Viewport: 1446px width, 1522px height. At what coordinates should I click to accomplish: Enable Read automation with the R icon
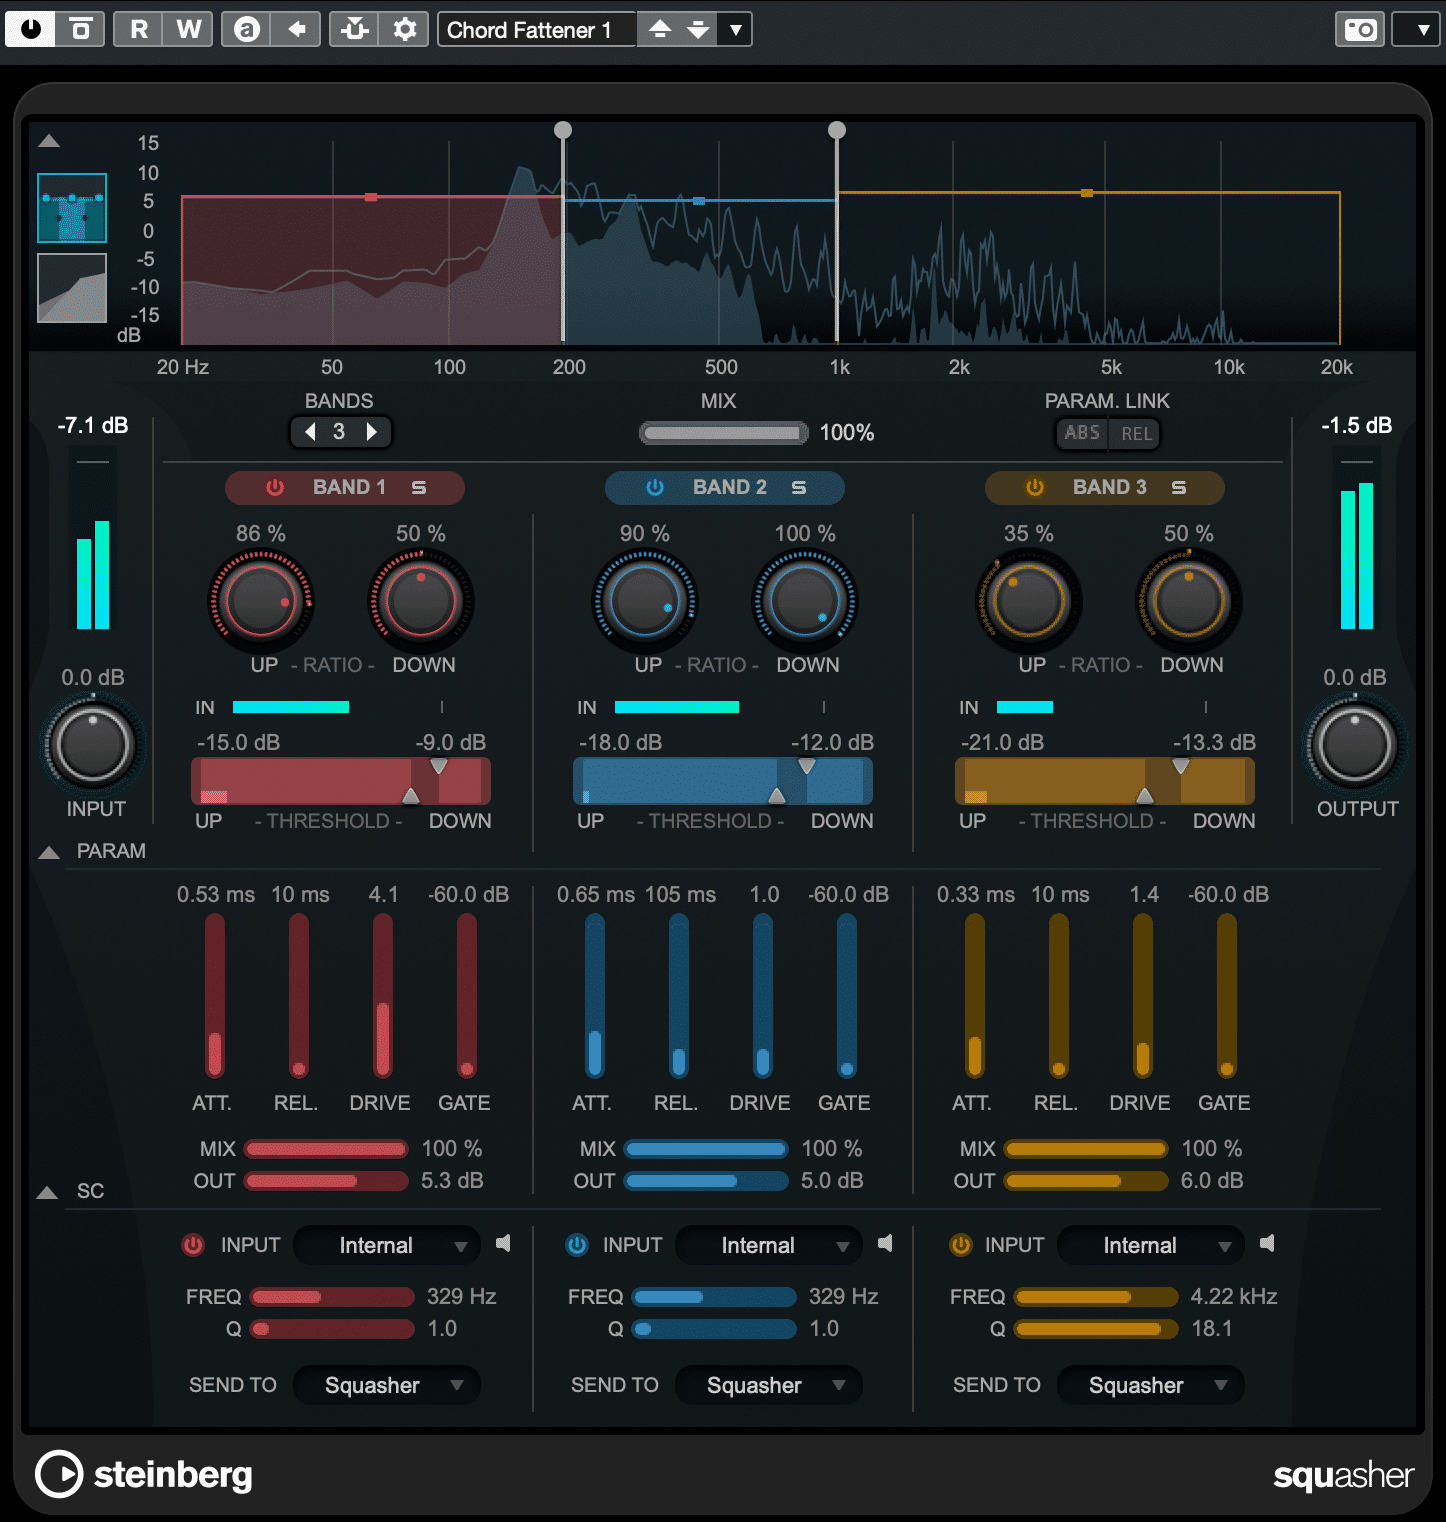point(139,29)
